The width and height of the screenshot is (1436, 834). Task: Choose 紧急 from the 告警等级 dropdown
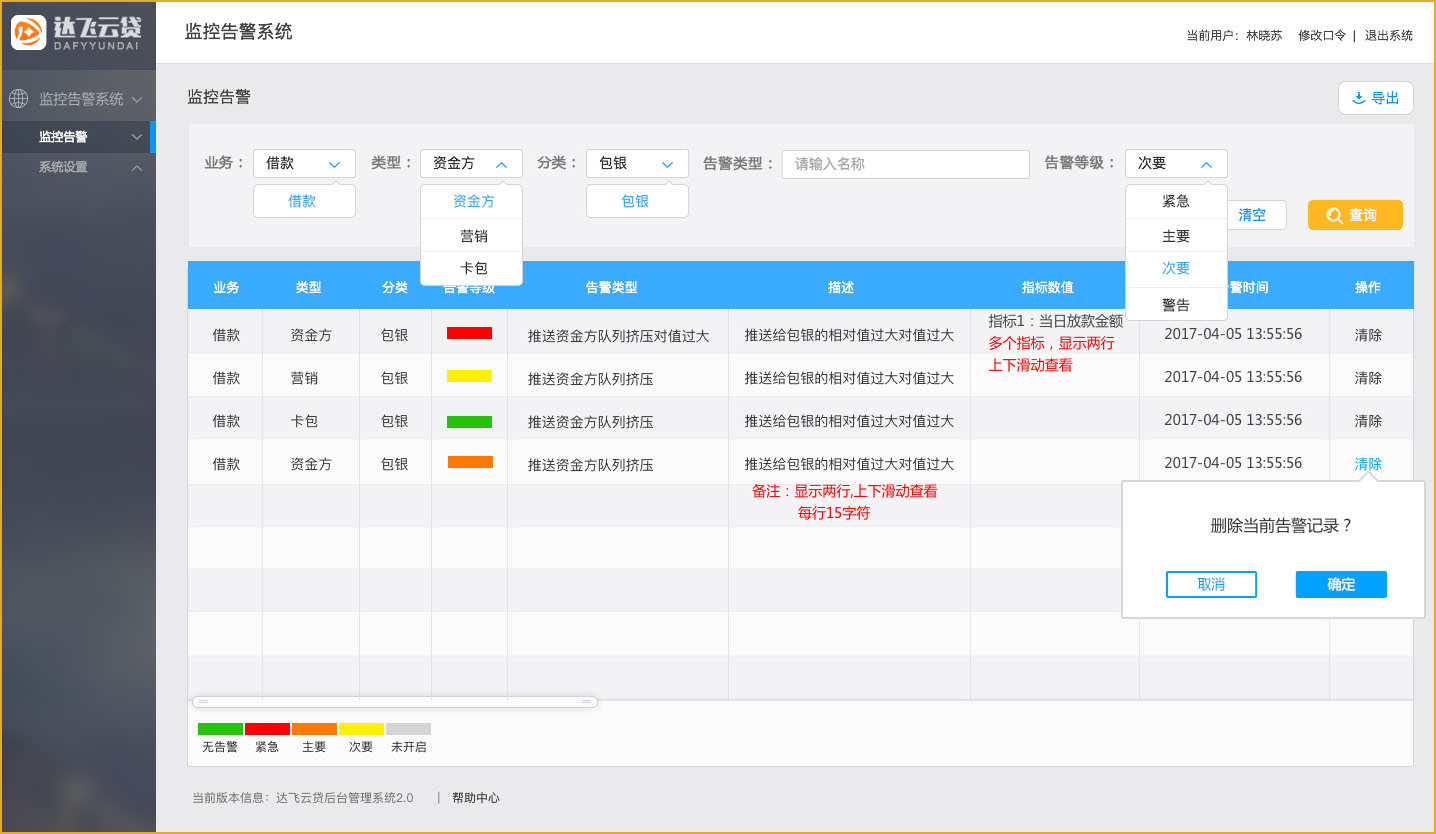pos(1176,200)
